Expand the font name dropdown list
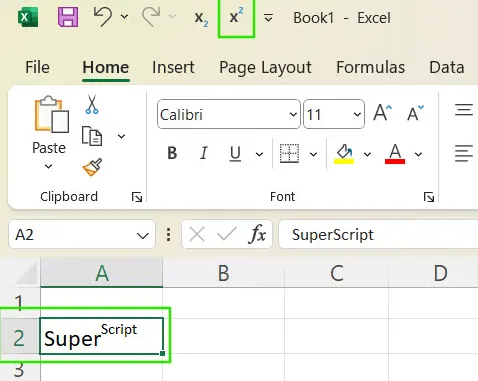This screenshot has width=478, height=381. (293, 115)
